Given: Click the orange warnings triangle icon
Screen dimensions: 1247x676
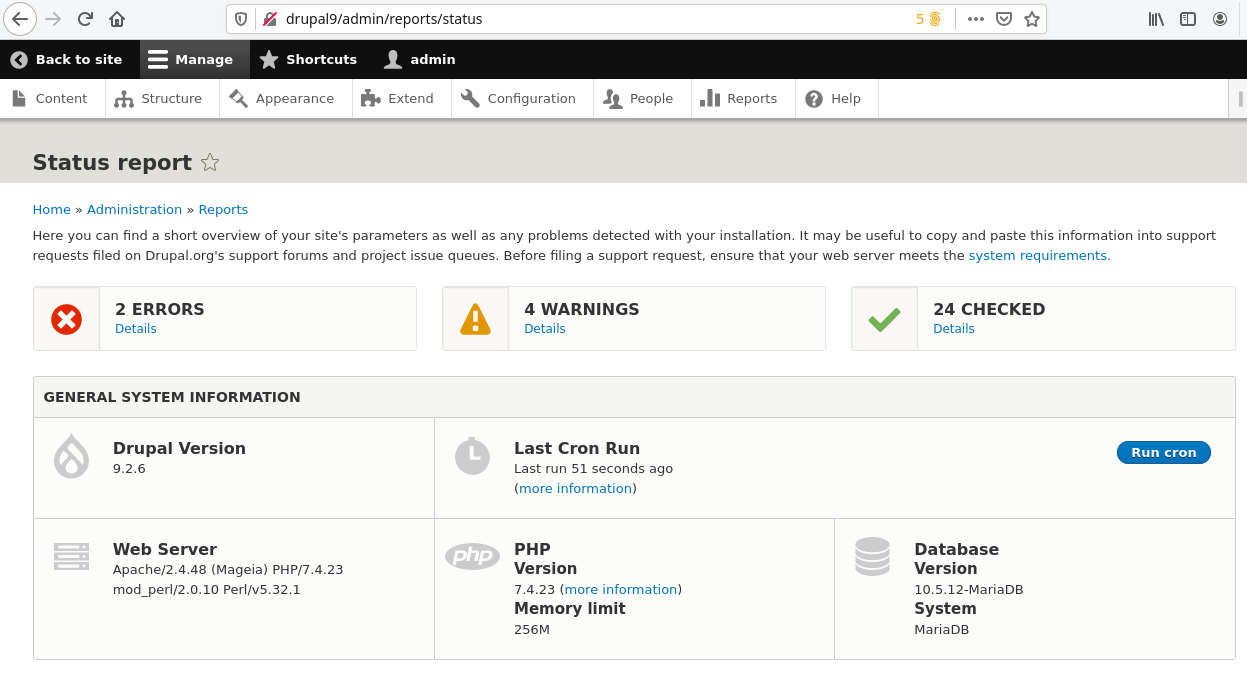Looking at the screenshot, I should coord(475,319).
